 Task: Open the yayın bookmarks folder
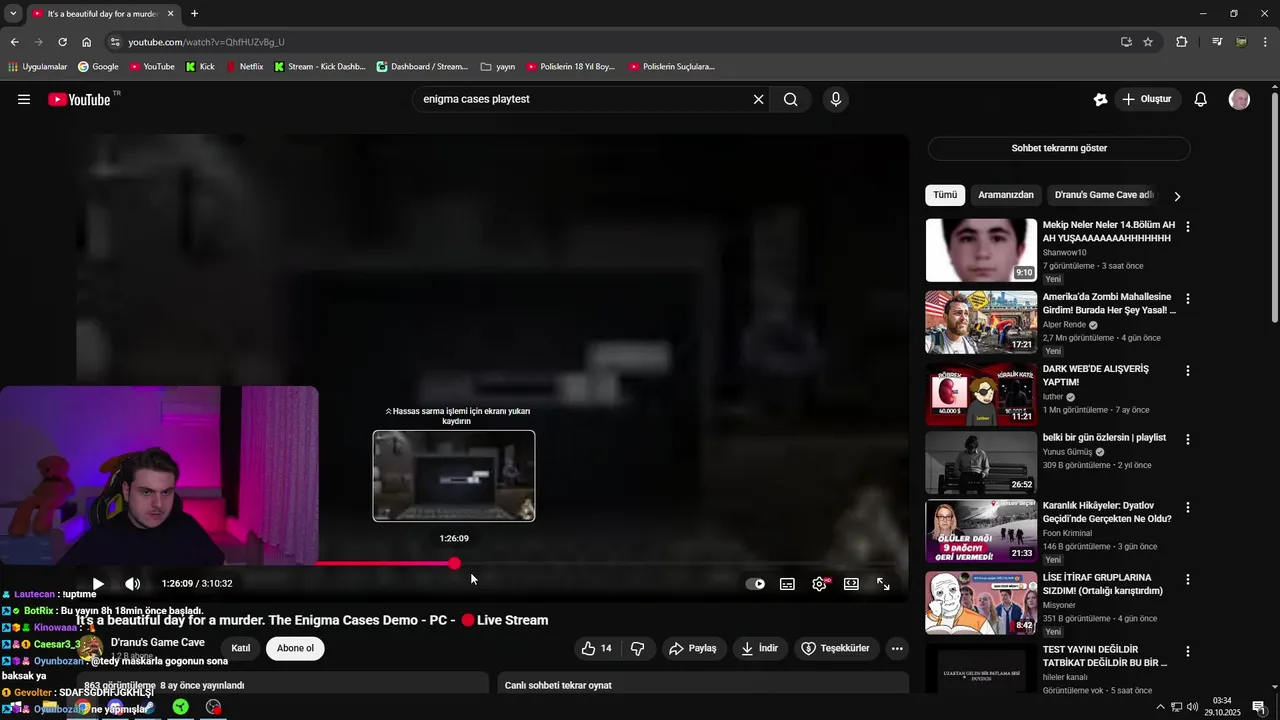(498, 67)
